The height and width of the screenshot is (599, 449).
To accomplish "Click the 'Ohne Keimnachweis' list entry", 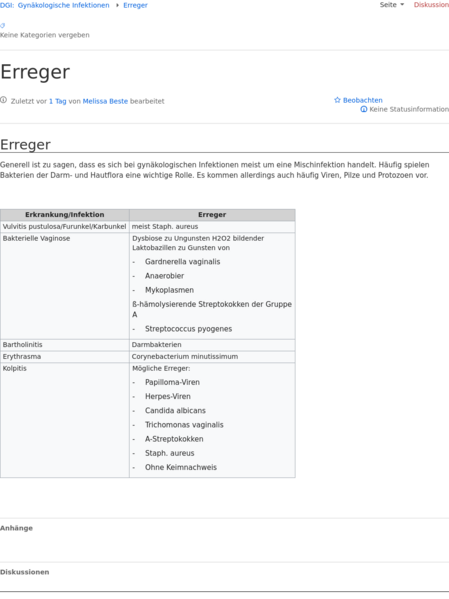I will click(x=181, y=467).
